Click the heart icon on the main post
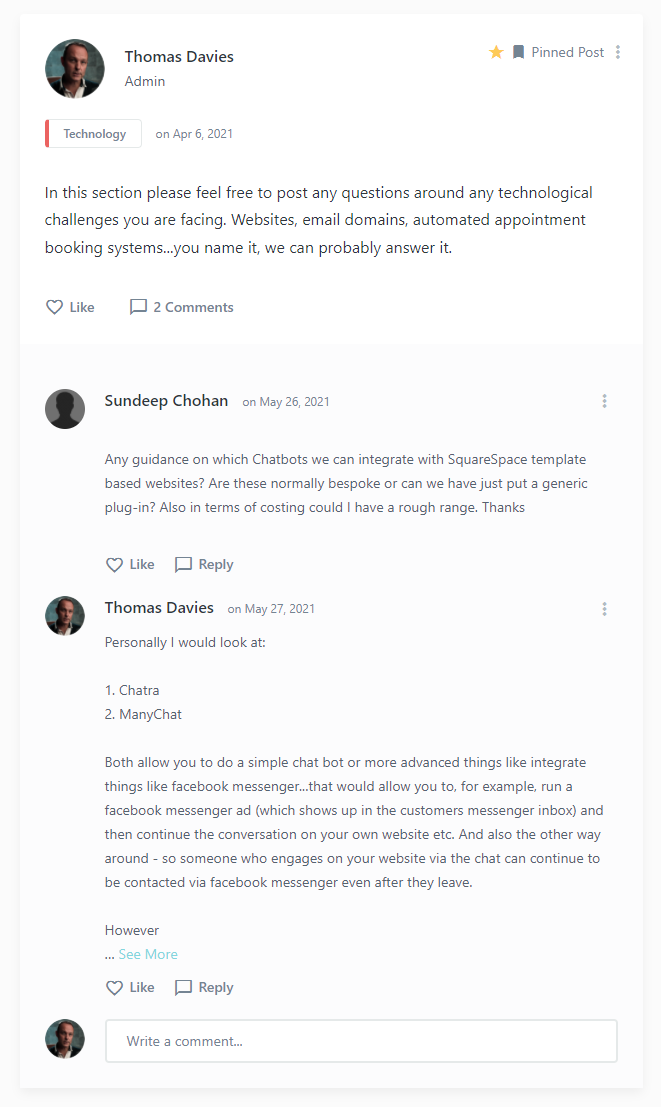This screenshot has height=1107, width=661. coord(55,307)
